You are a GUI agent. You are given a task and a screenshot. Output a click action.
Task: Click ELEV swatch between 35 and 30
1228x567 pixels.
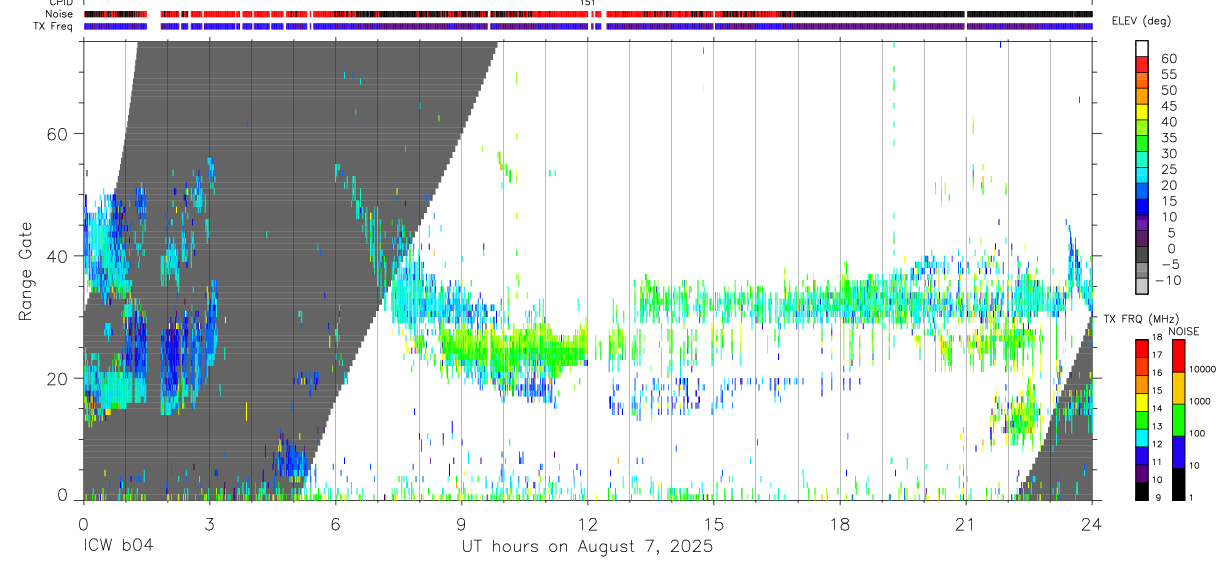click(1142, 144)
